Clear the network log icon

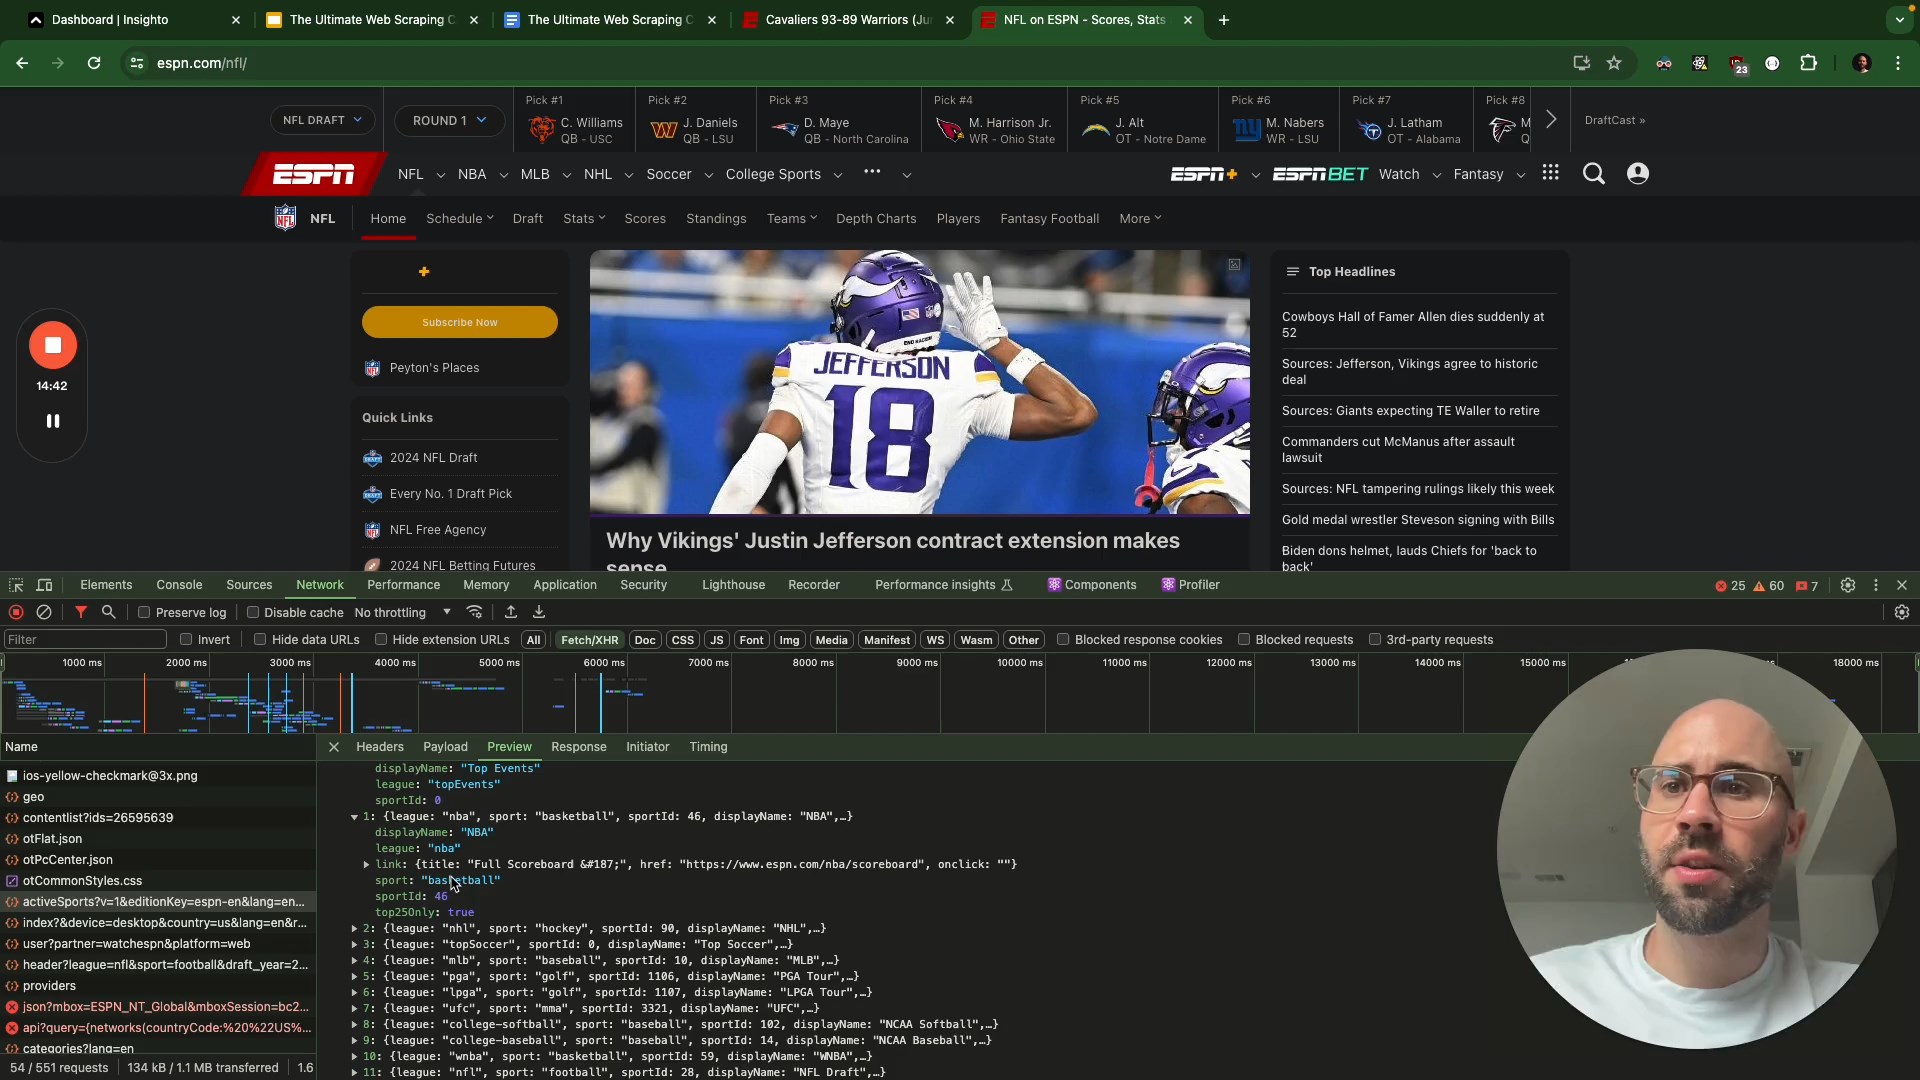click(44, 612)
